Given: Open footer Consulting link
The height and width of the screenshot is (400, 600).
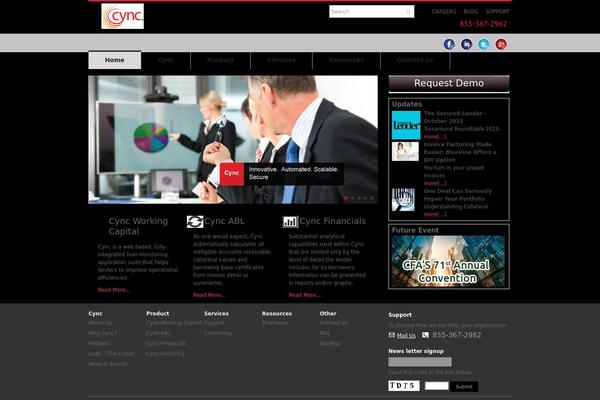Looking at the screenshot, I should [218, 333].
